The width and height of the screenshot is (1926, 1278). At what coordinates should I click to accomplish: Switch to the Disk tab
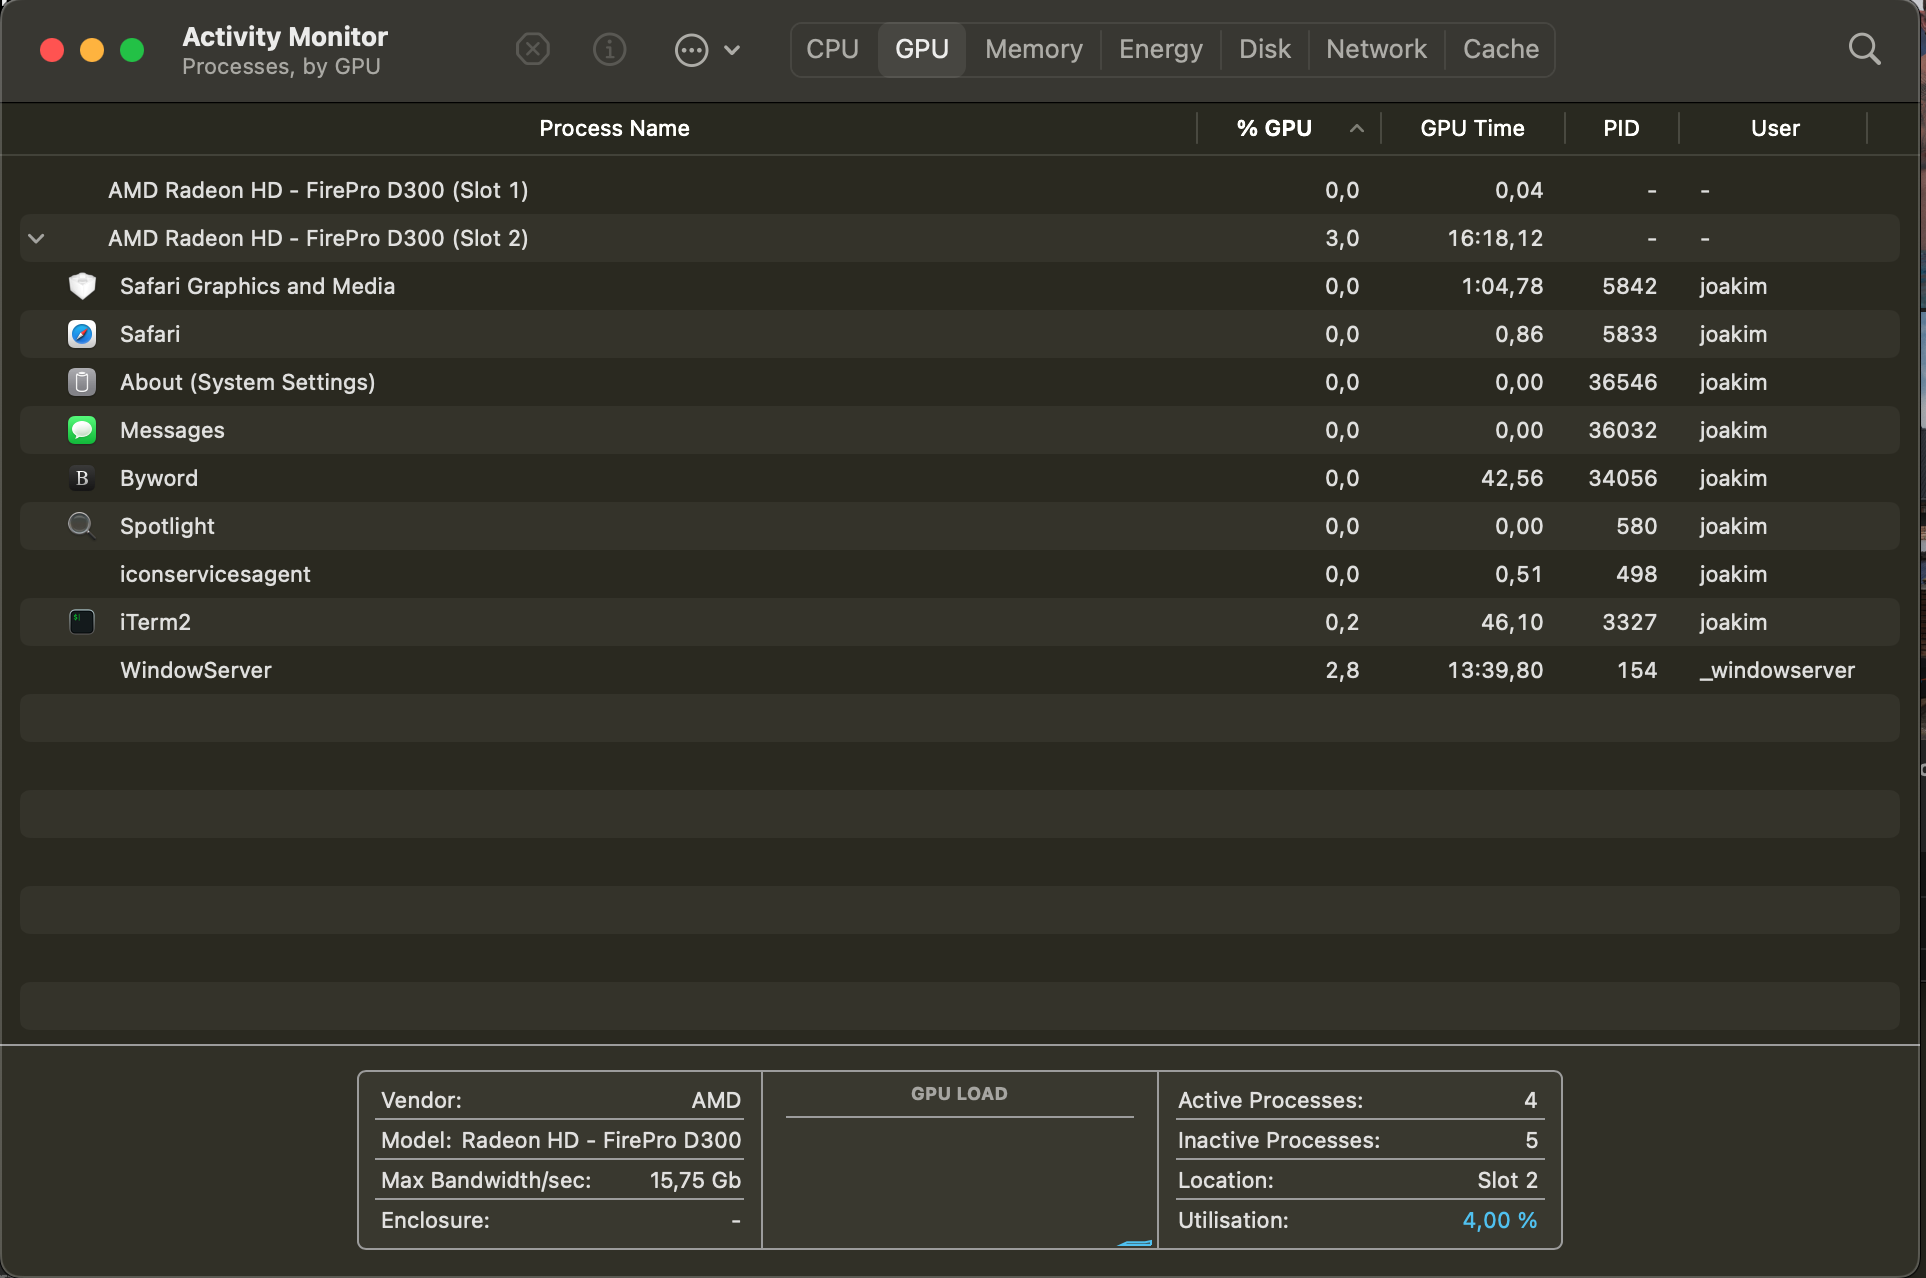1264,49
